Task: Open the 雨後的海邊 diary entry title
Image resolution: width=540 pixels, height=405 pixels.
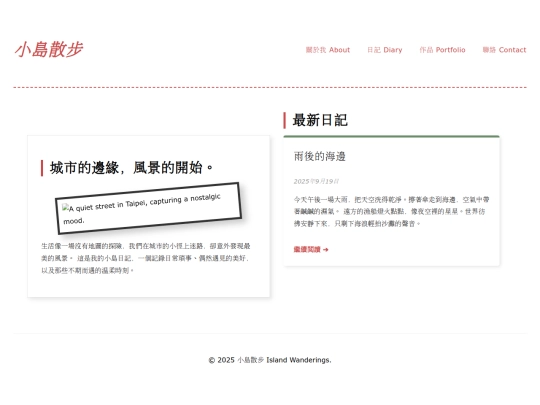Action: pyautogui.click(x=320, y=156)
